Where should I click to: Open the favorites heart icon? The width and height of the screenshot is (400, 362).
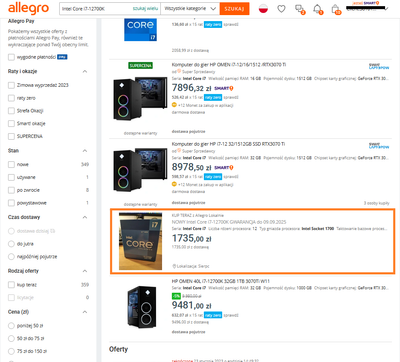click(281, 9)
